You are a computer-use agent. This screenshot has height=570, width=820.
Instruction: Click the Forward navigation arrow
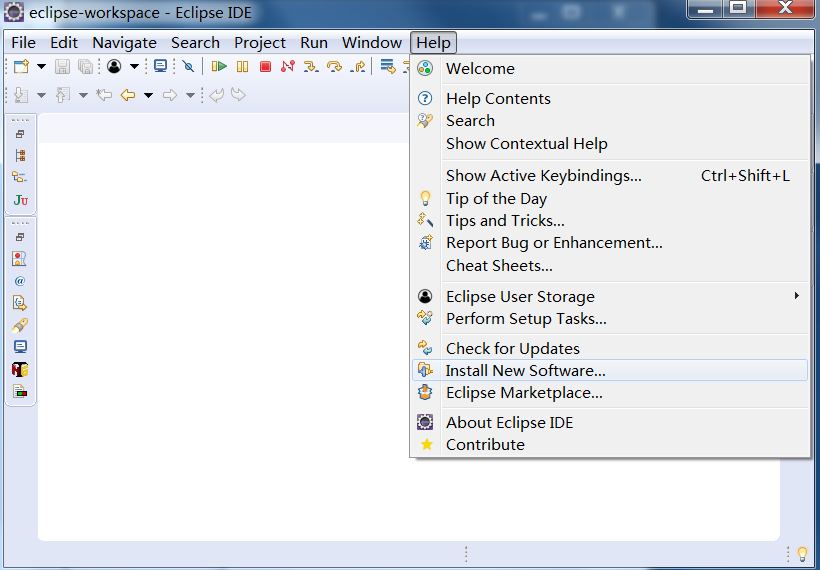170,95
